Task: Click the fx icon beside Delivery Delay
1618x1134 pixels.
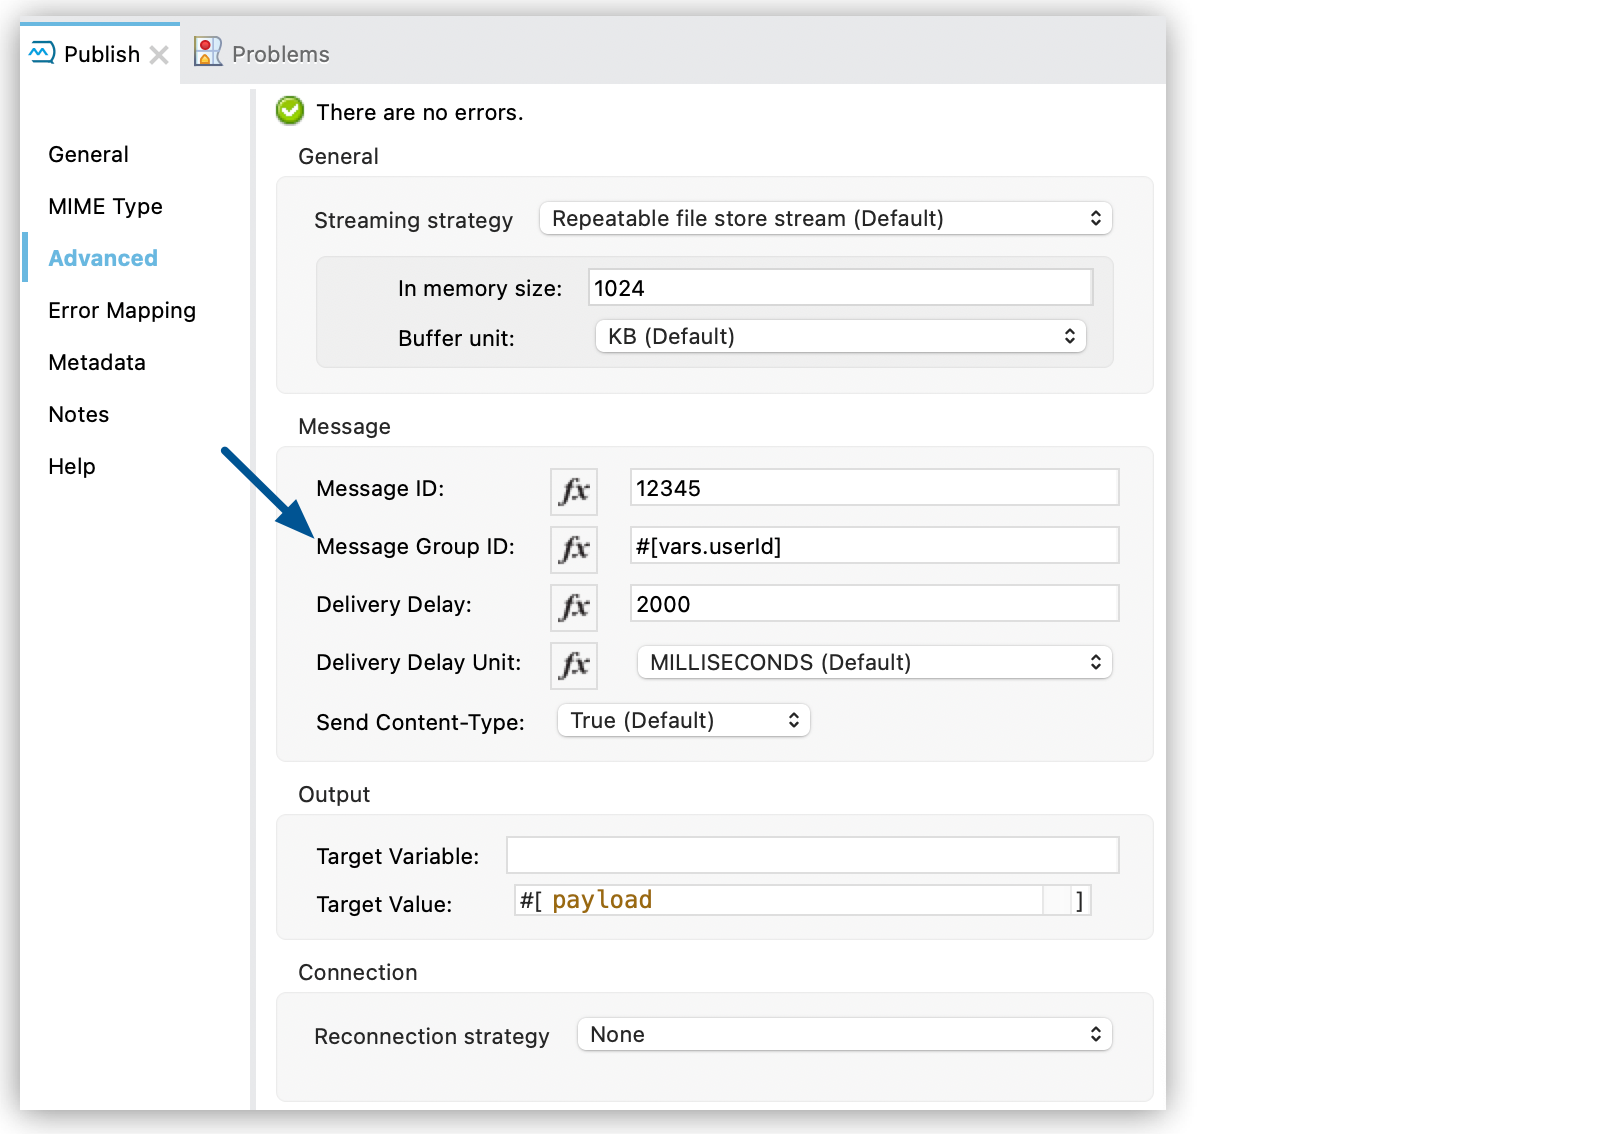Action: pyautogui.click(x=573, y=607)
